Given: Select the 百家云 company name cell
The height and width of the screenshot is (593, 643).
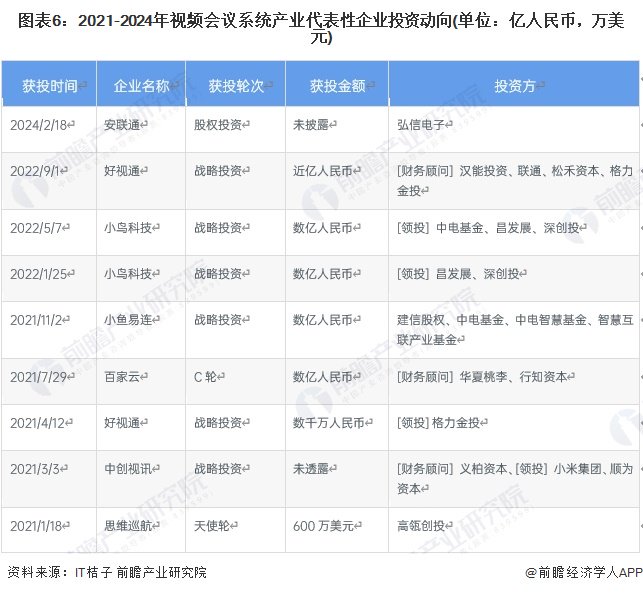Looking at the screenshot, I should pos(125,377).
